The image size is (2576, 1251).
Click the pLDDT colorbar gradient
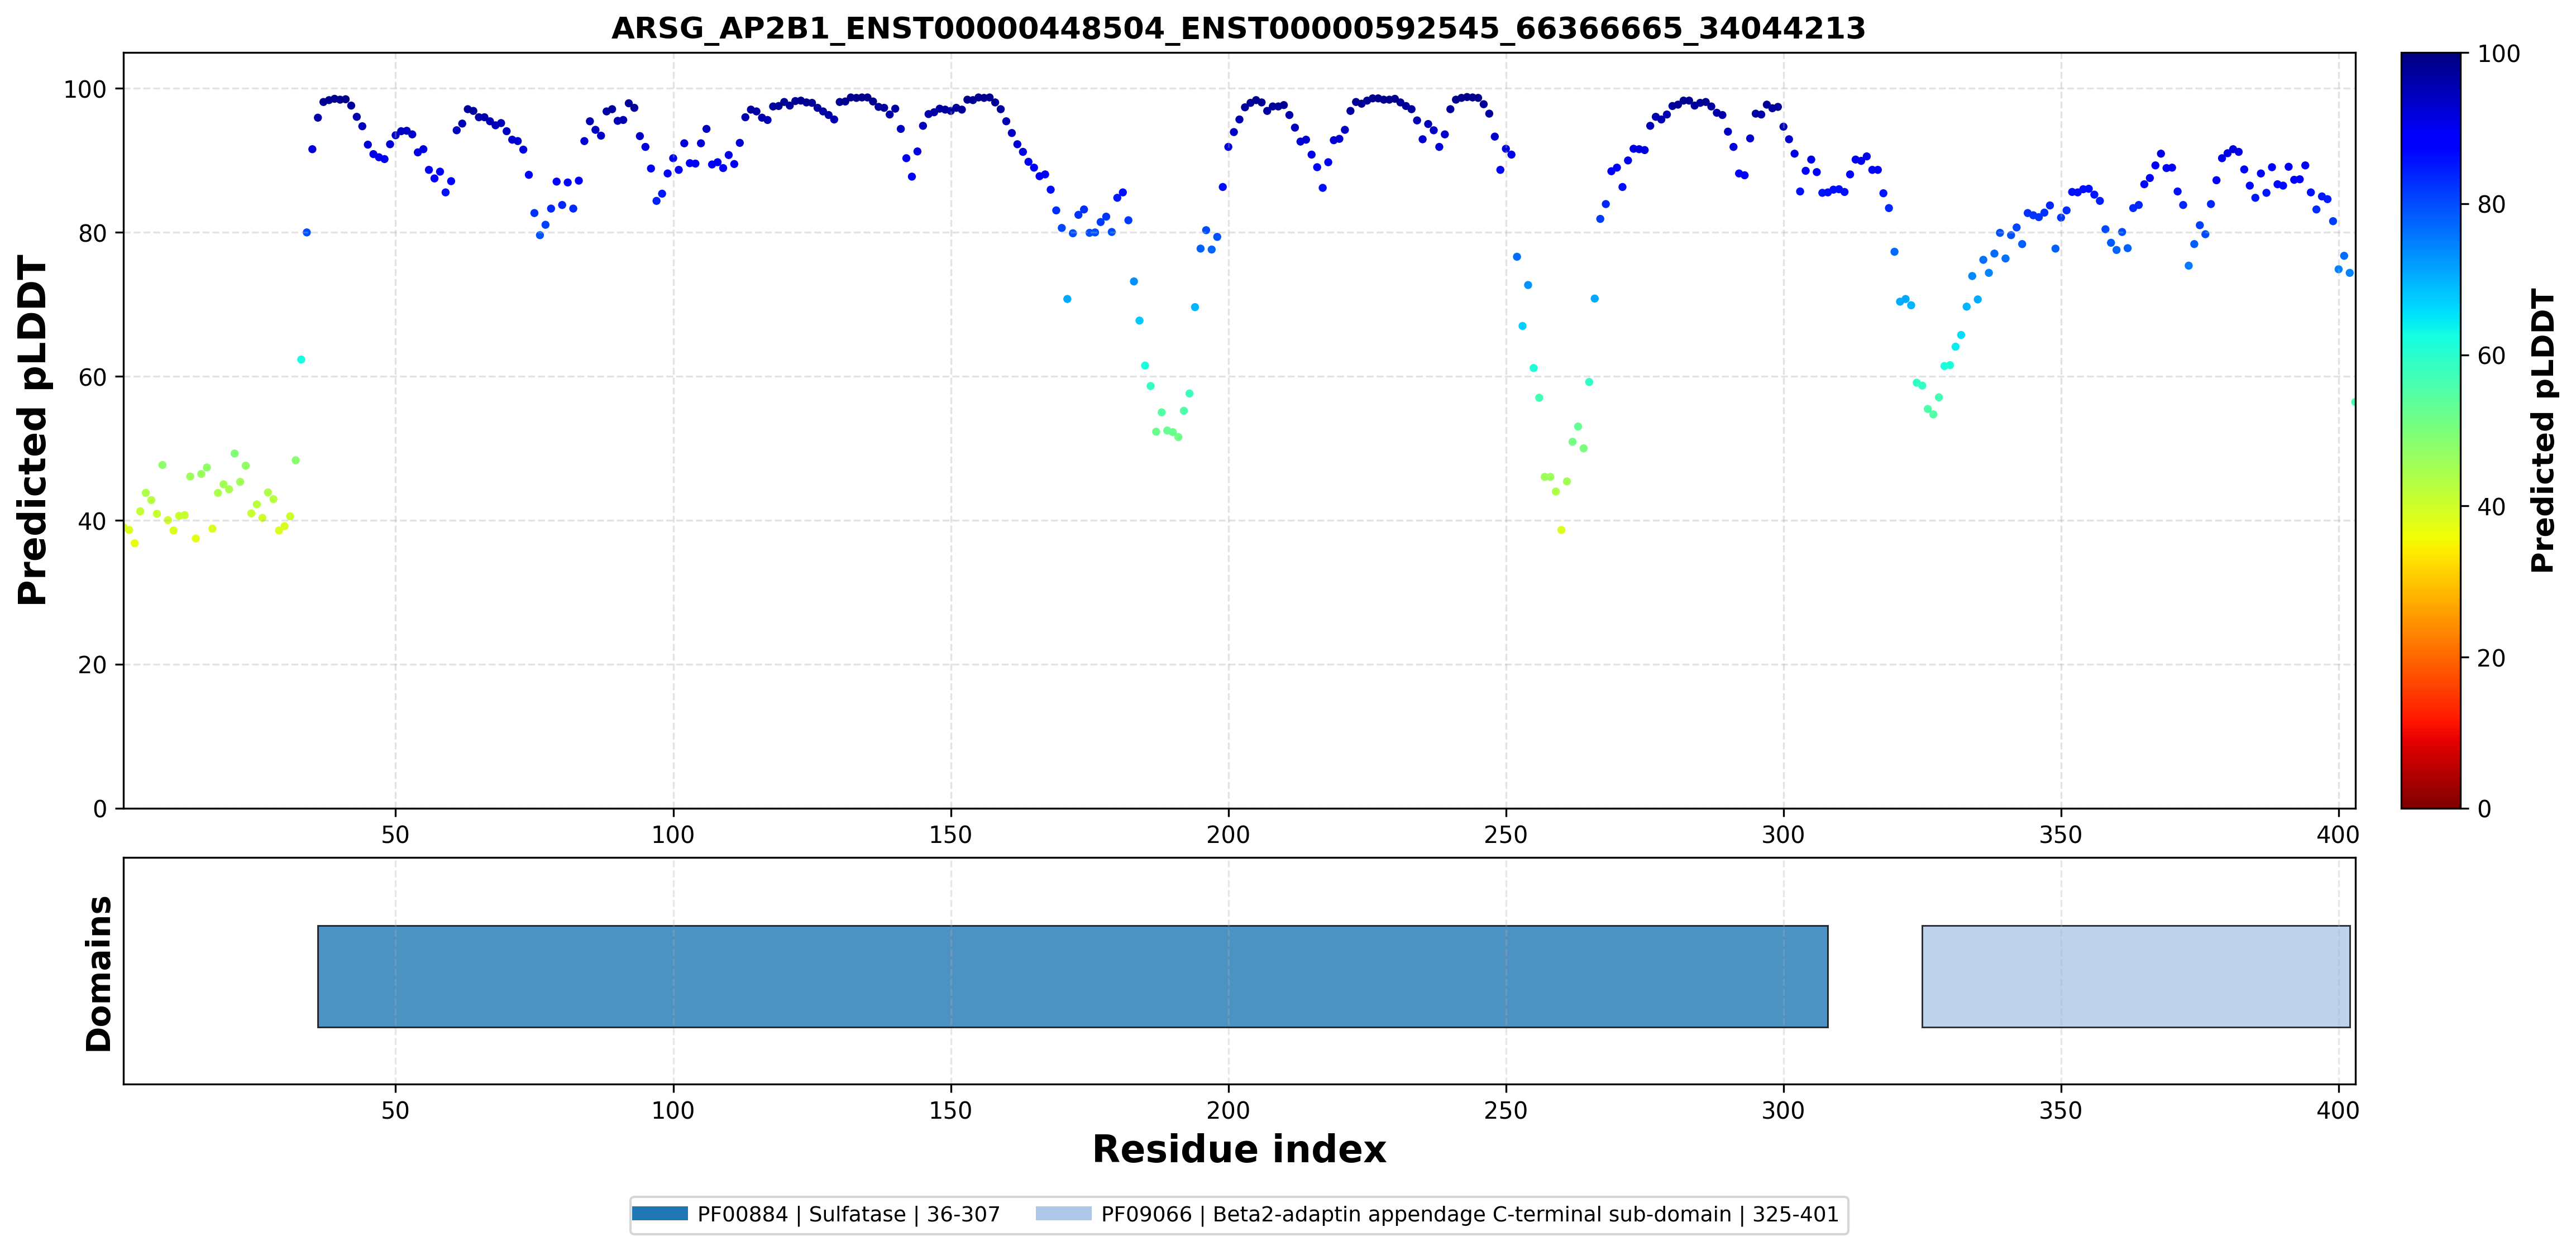click(2430, 430)
